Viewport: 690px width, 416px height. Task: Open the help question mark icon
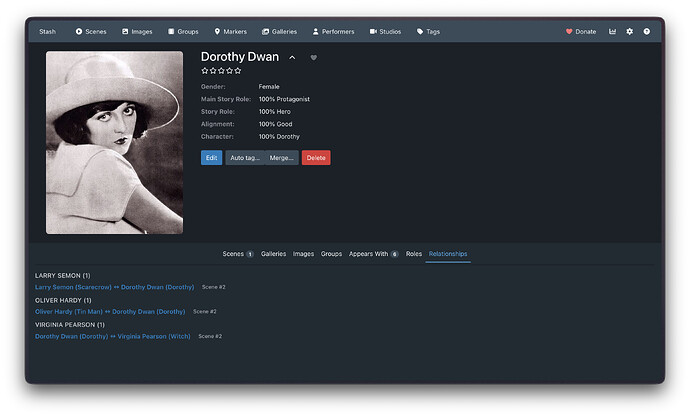646,32
